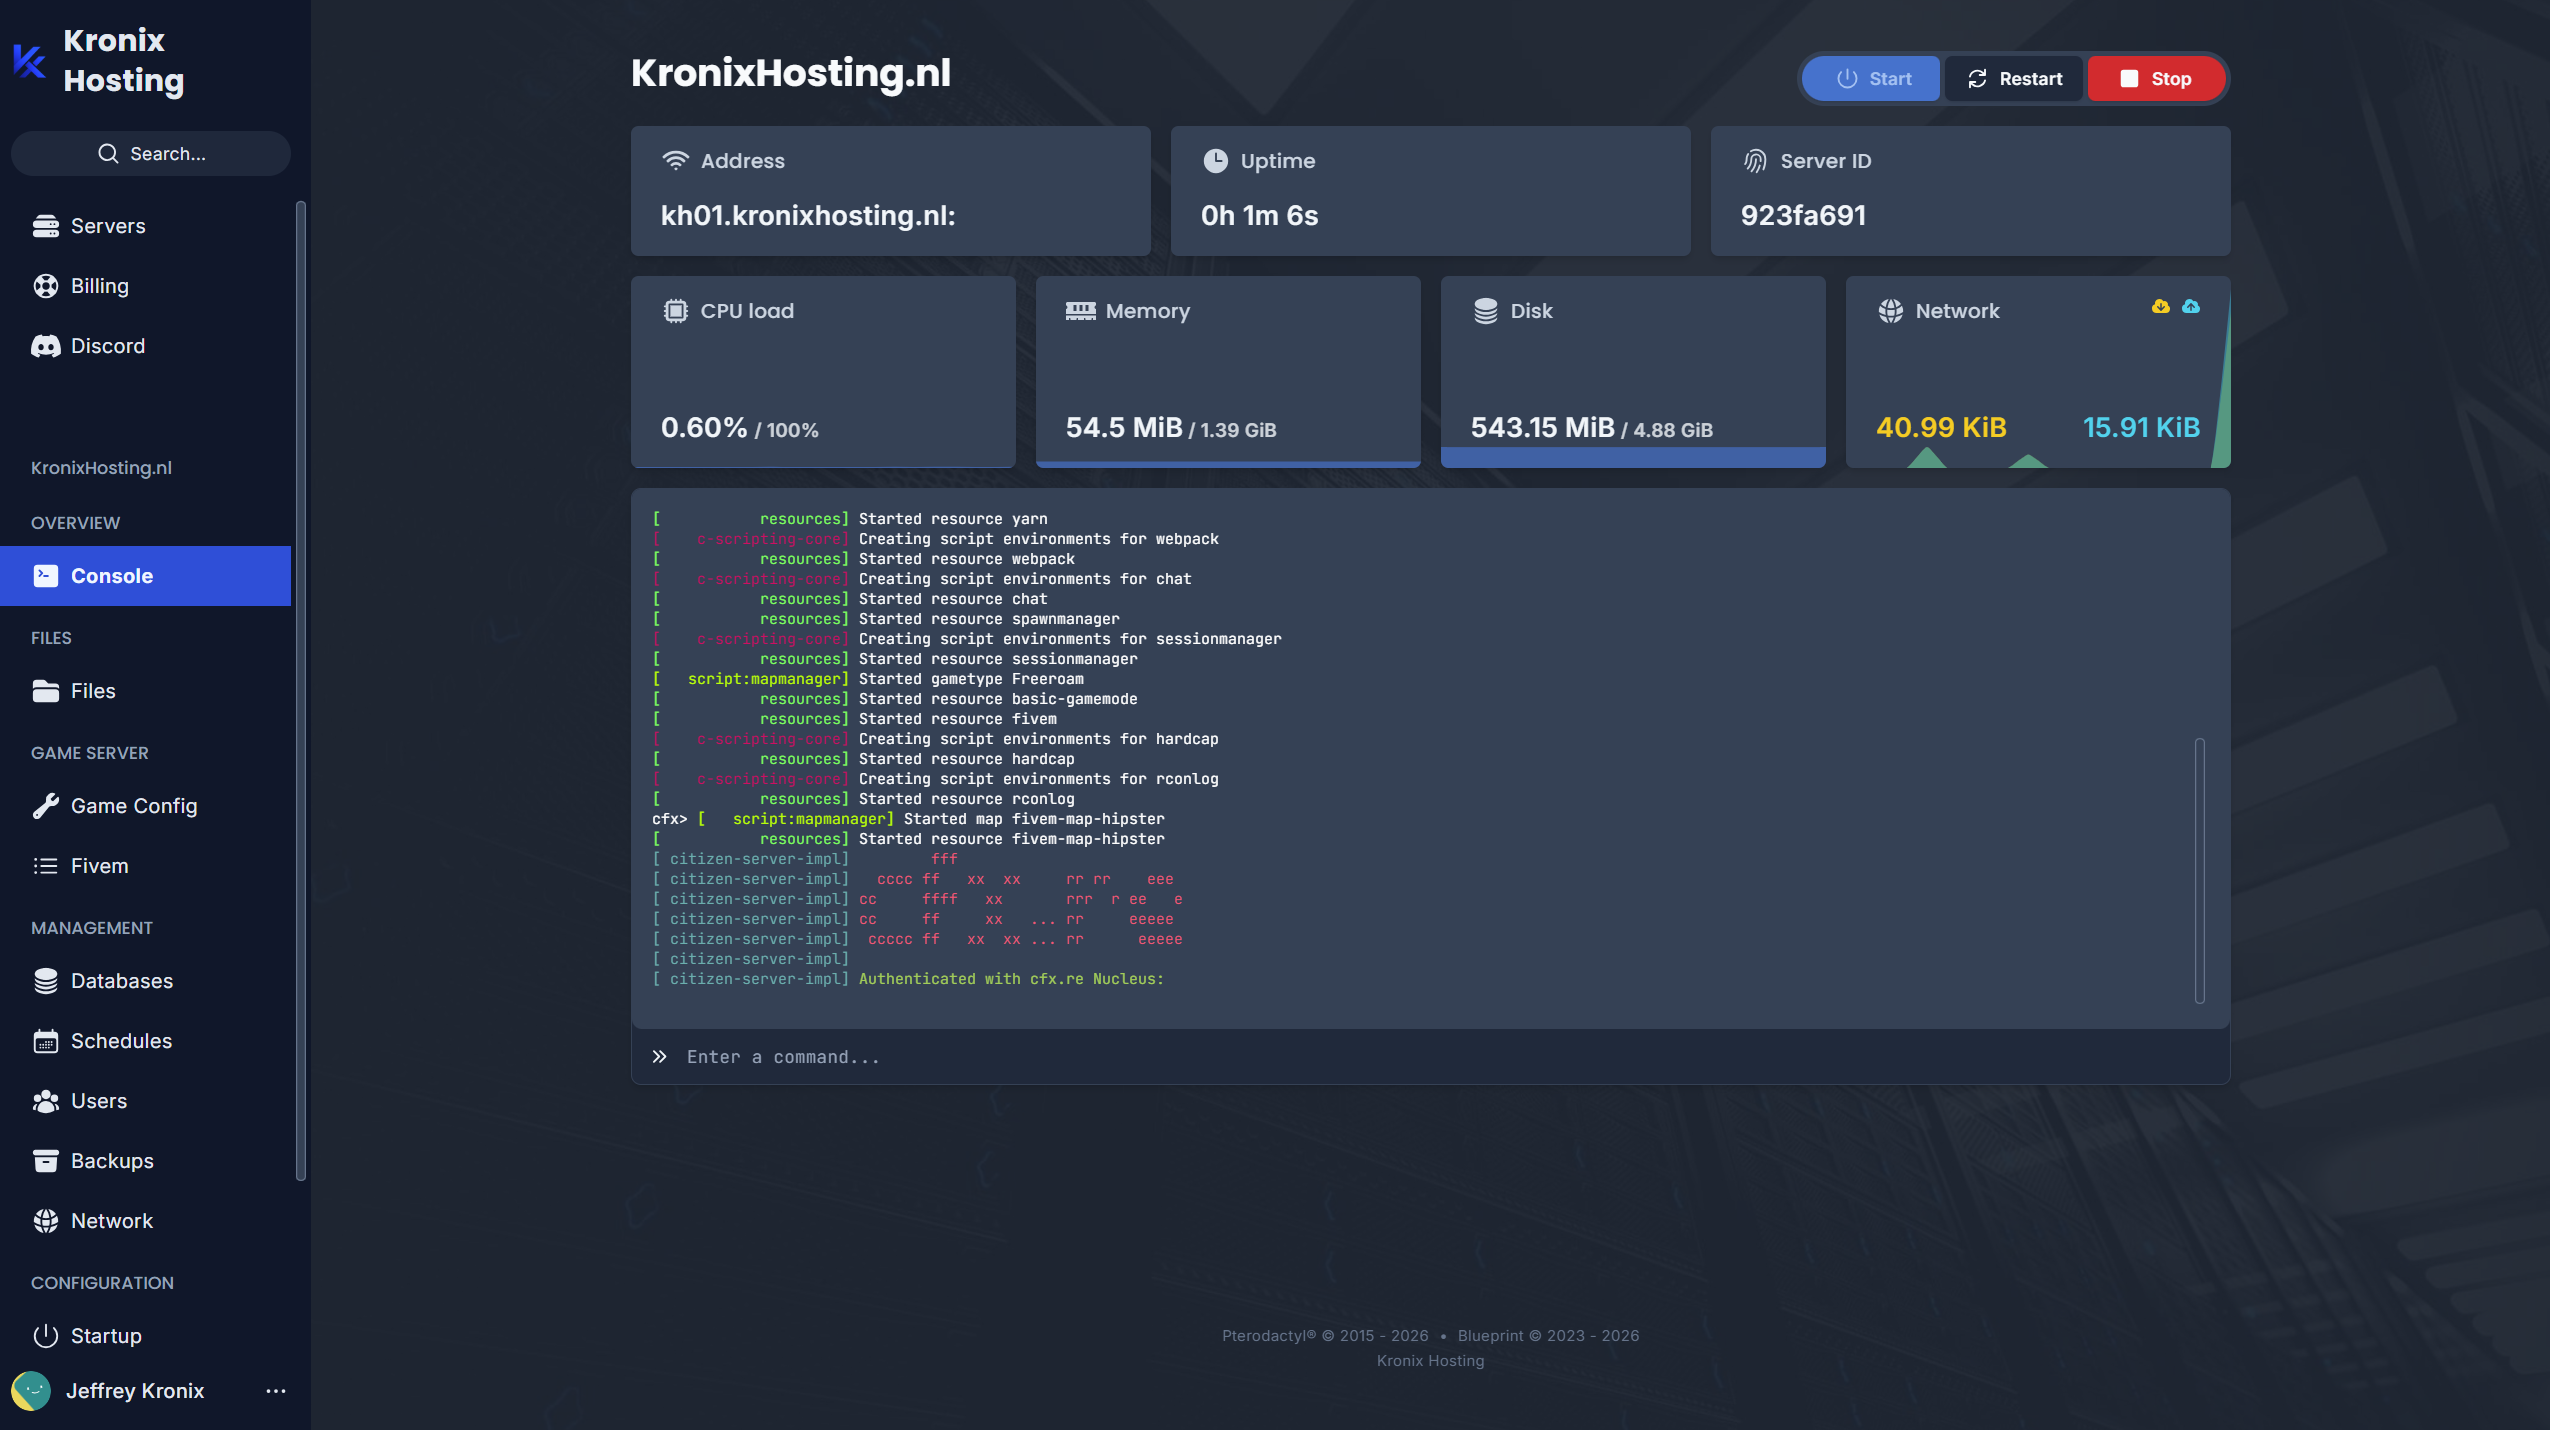Open the Fivem settings page
Image resolution: width=2550 pixels, height=1430 pixels.
pos(146,866)
